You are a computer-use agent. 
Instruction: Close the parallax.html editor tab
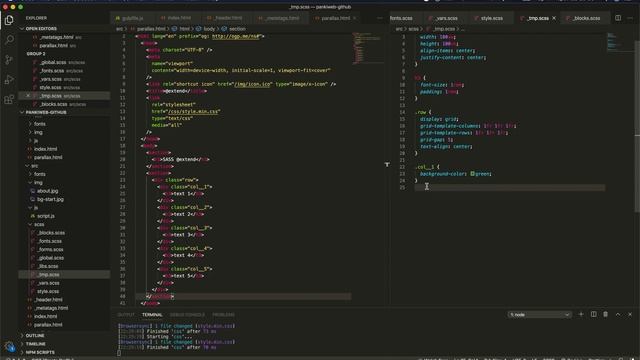[x=354, y=18]
